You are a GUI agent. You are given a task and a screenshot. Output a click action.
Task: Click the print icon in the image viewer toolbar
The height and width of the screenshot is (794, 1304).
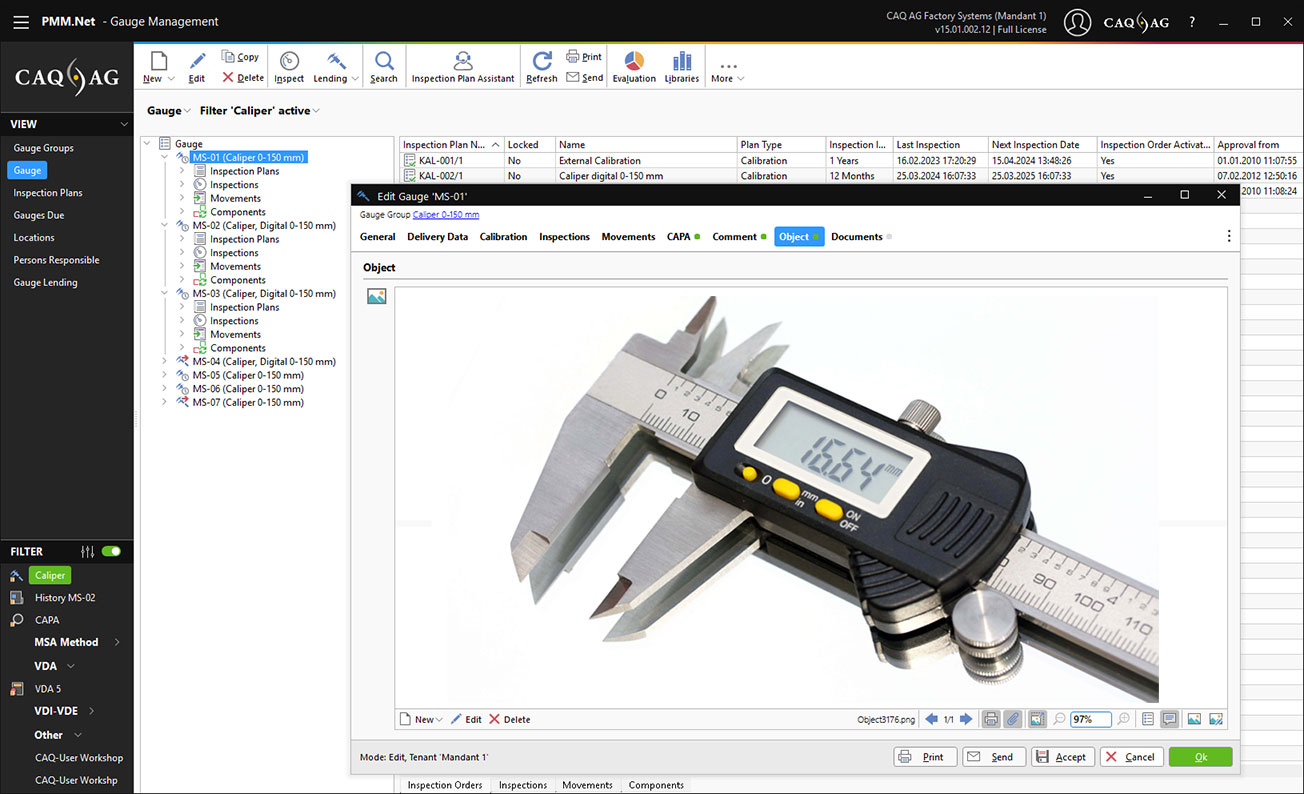(x=989, y=719)
